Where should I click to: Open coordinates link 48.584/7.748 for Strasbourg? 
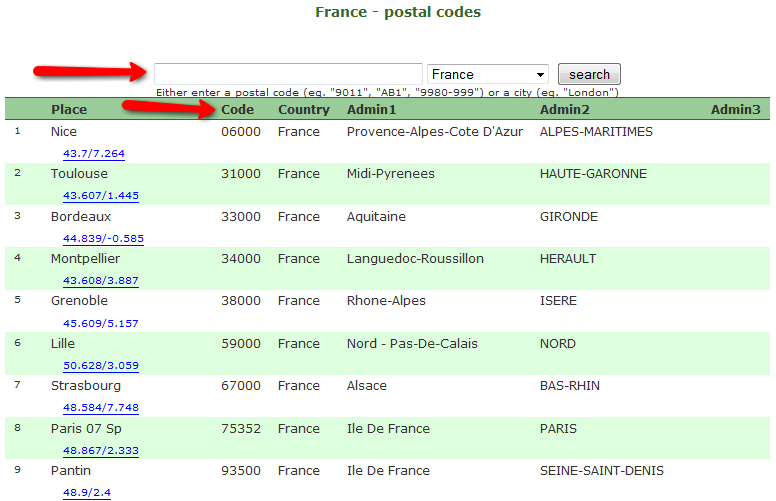point(100,407)
